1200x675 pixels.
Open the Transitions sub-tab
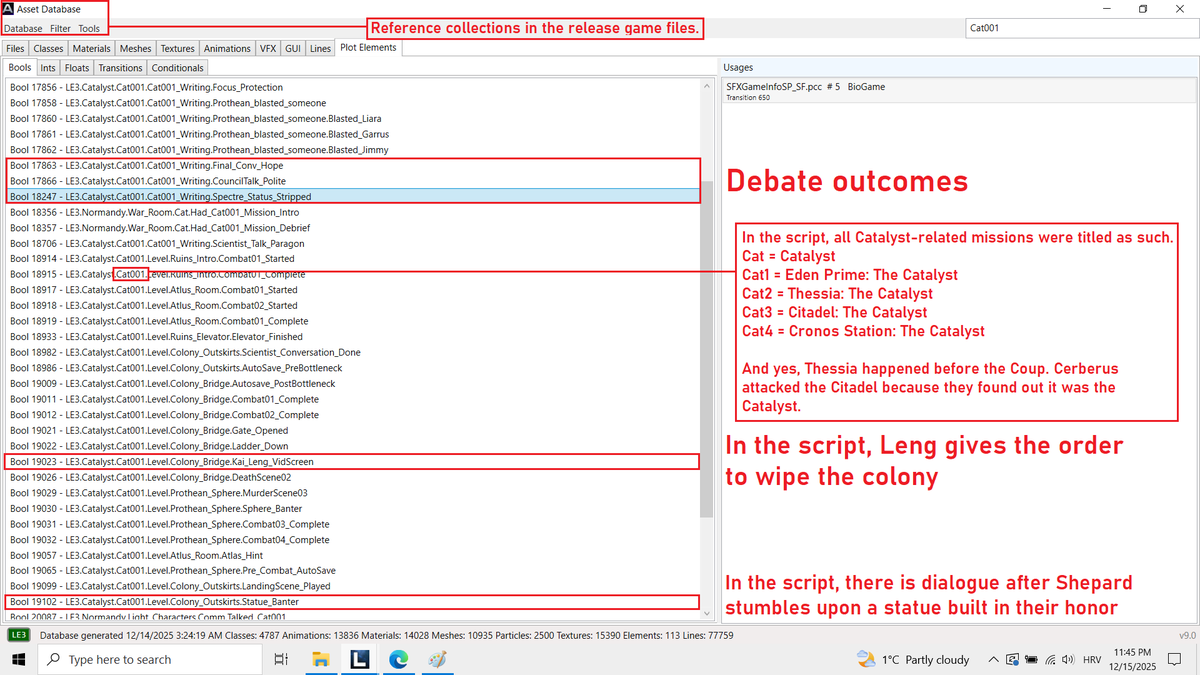pyautogui.click(x=121, y=68)
